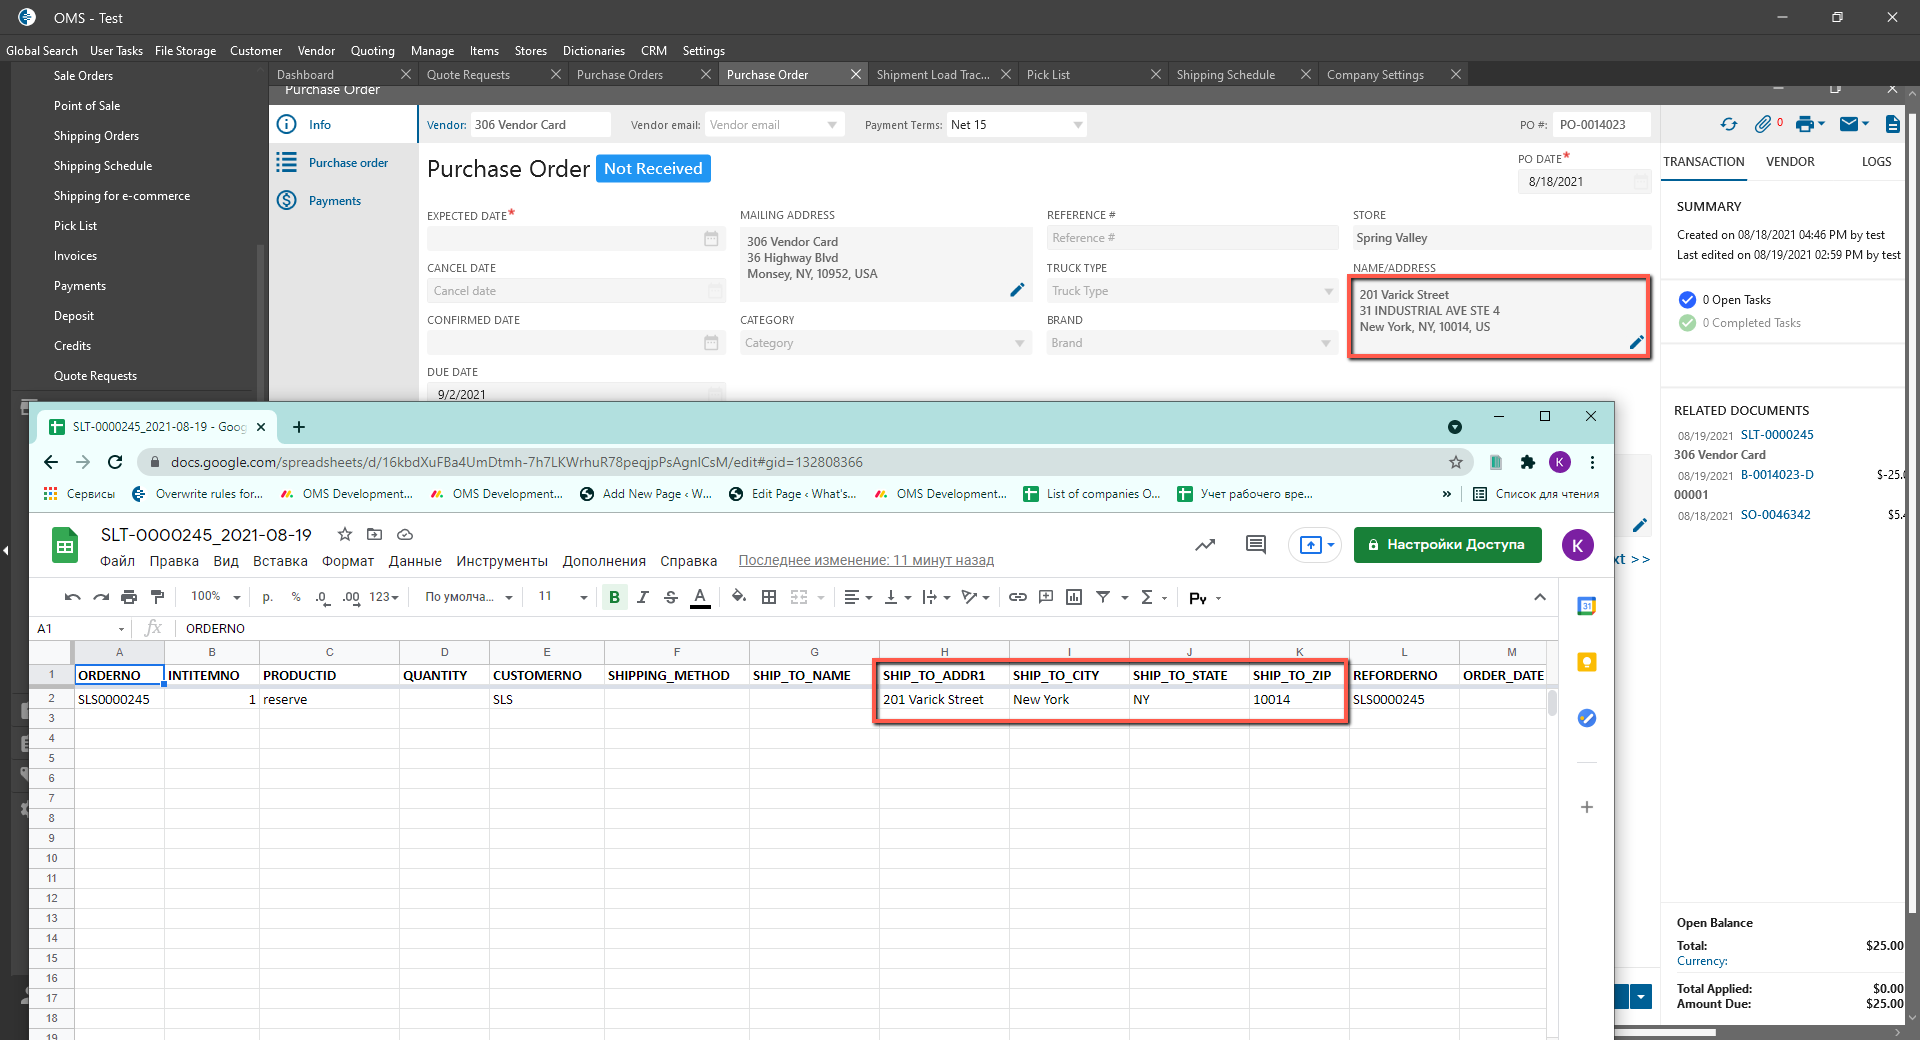Switch to the VENDOR tab
Screen dimensions: 1920x1040
coord(1789,162)
